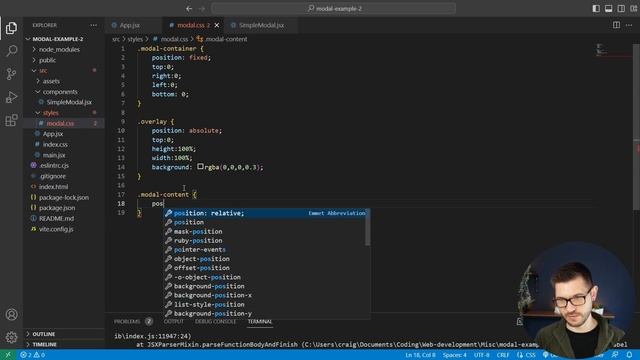The width and height of the screenshot is (640, 360).
Task: Choose 'position: relative;' Emmet suggestion
Action: pyautogui.click(x=264, y=213)
